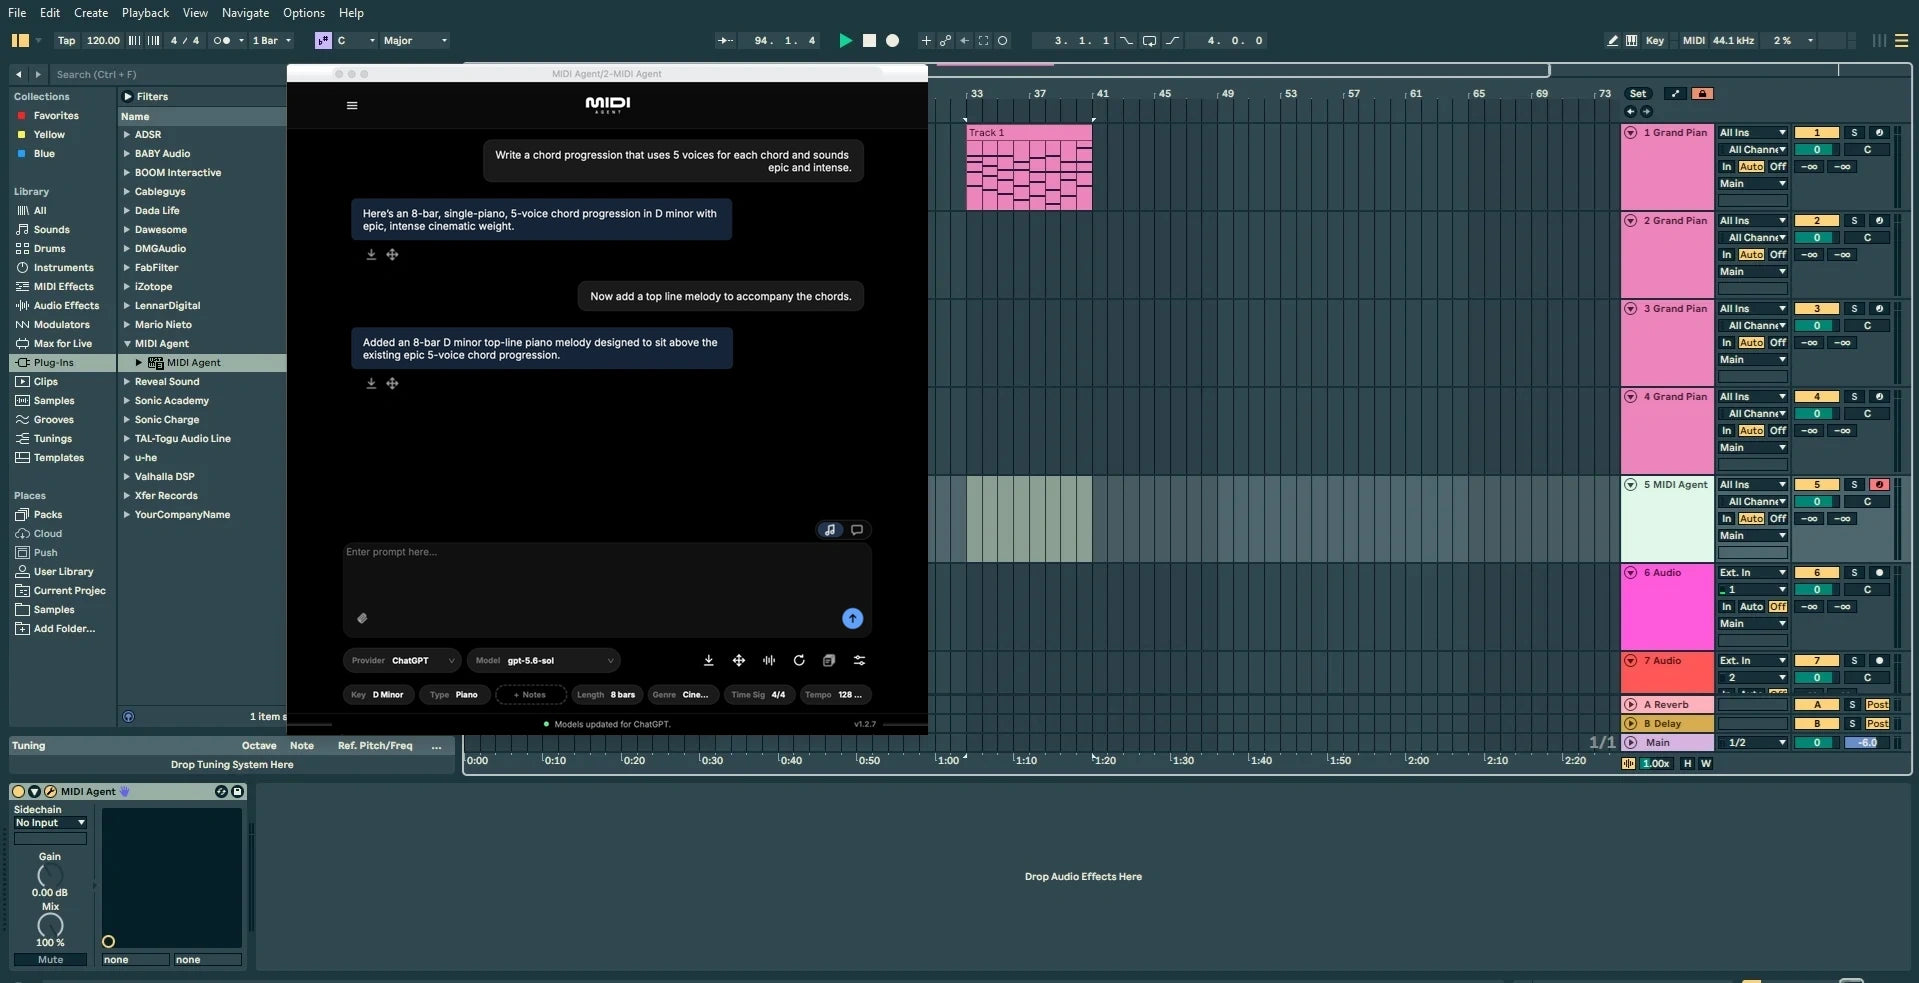This screenshot has width=1919, height=983.
Task: Switch to music generation mode icon
Action: (830, 530)
